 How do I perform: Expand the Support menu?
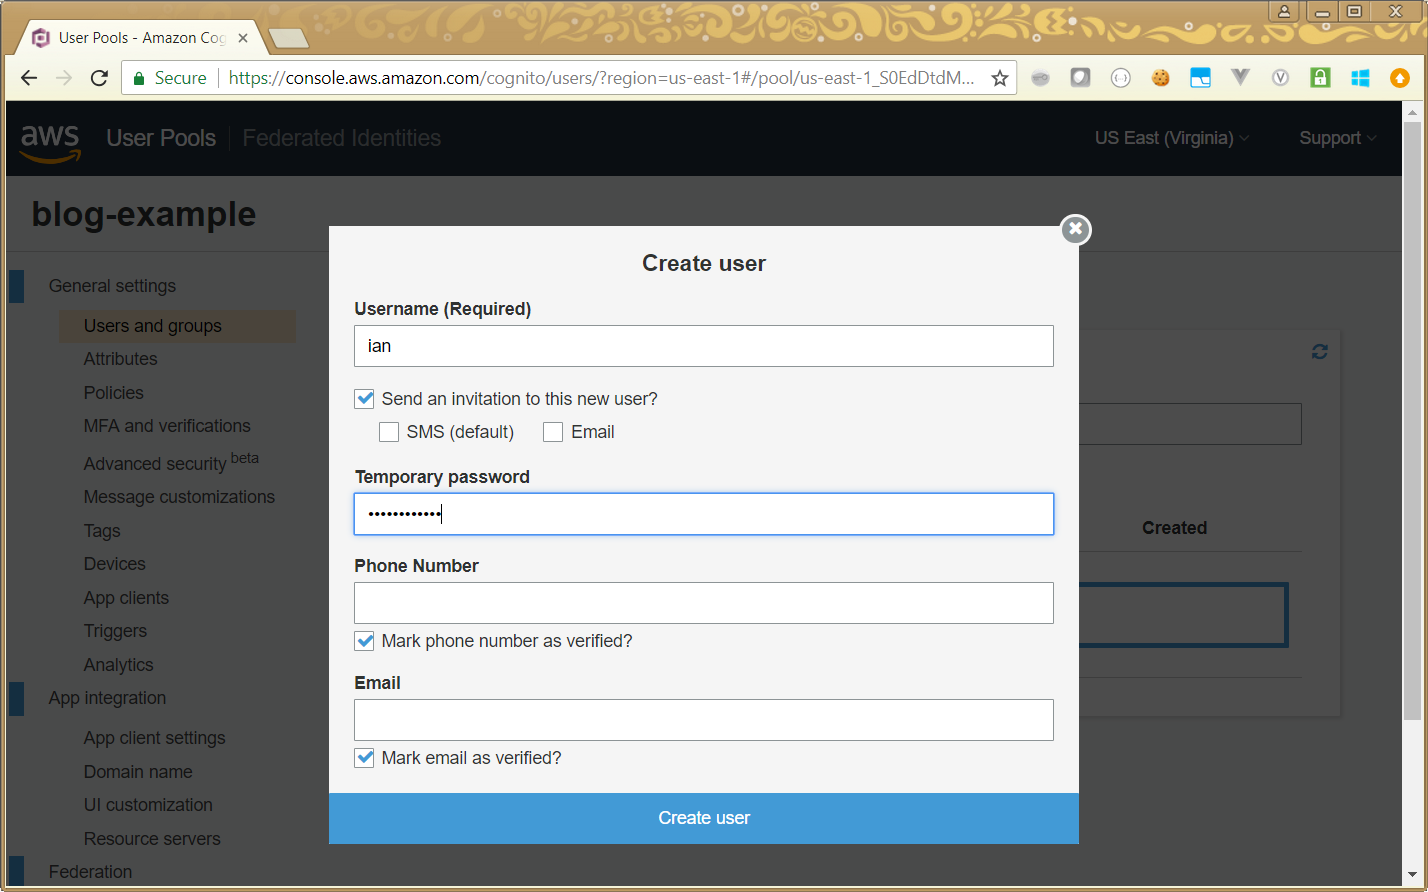tap(1337, 138)
